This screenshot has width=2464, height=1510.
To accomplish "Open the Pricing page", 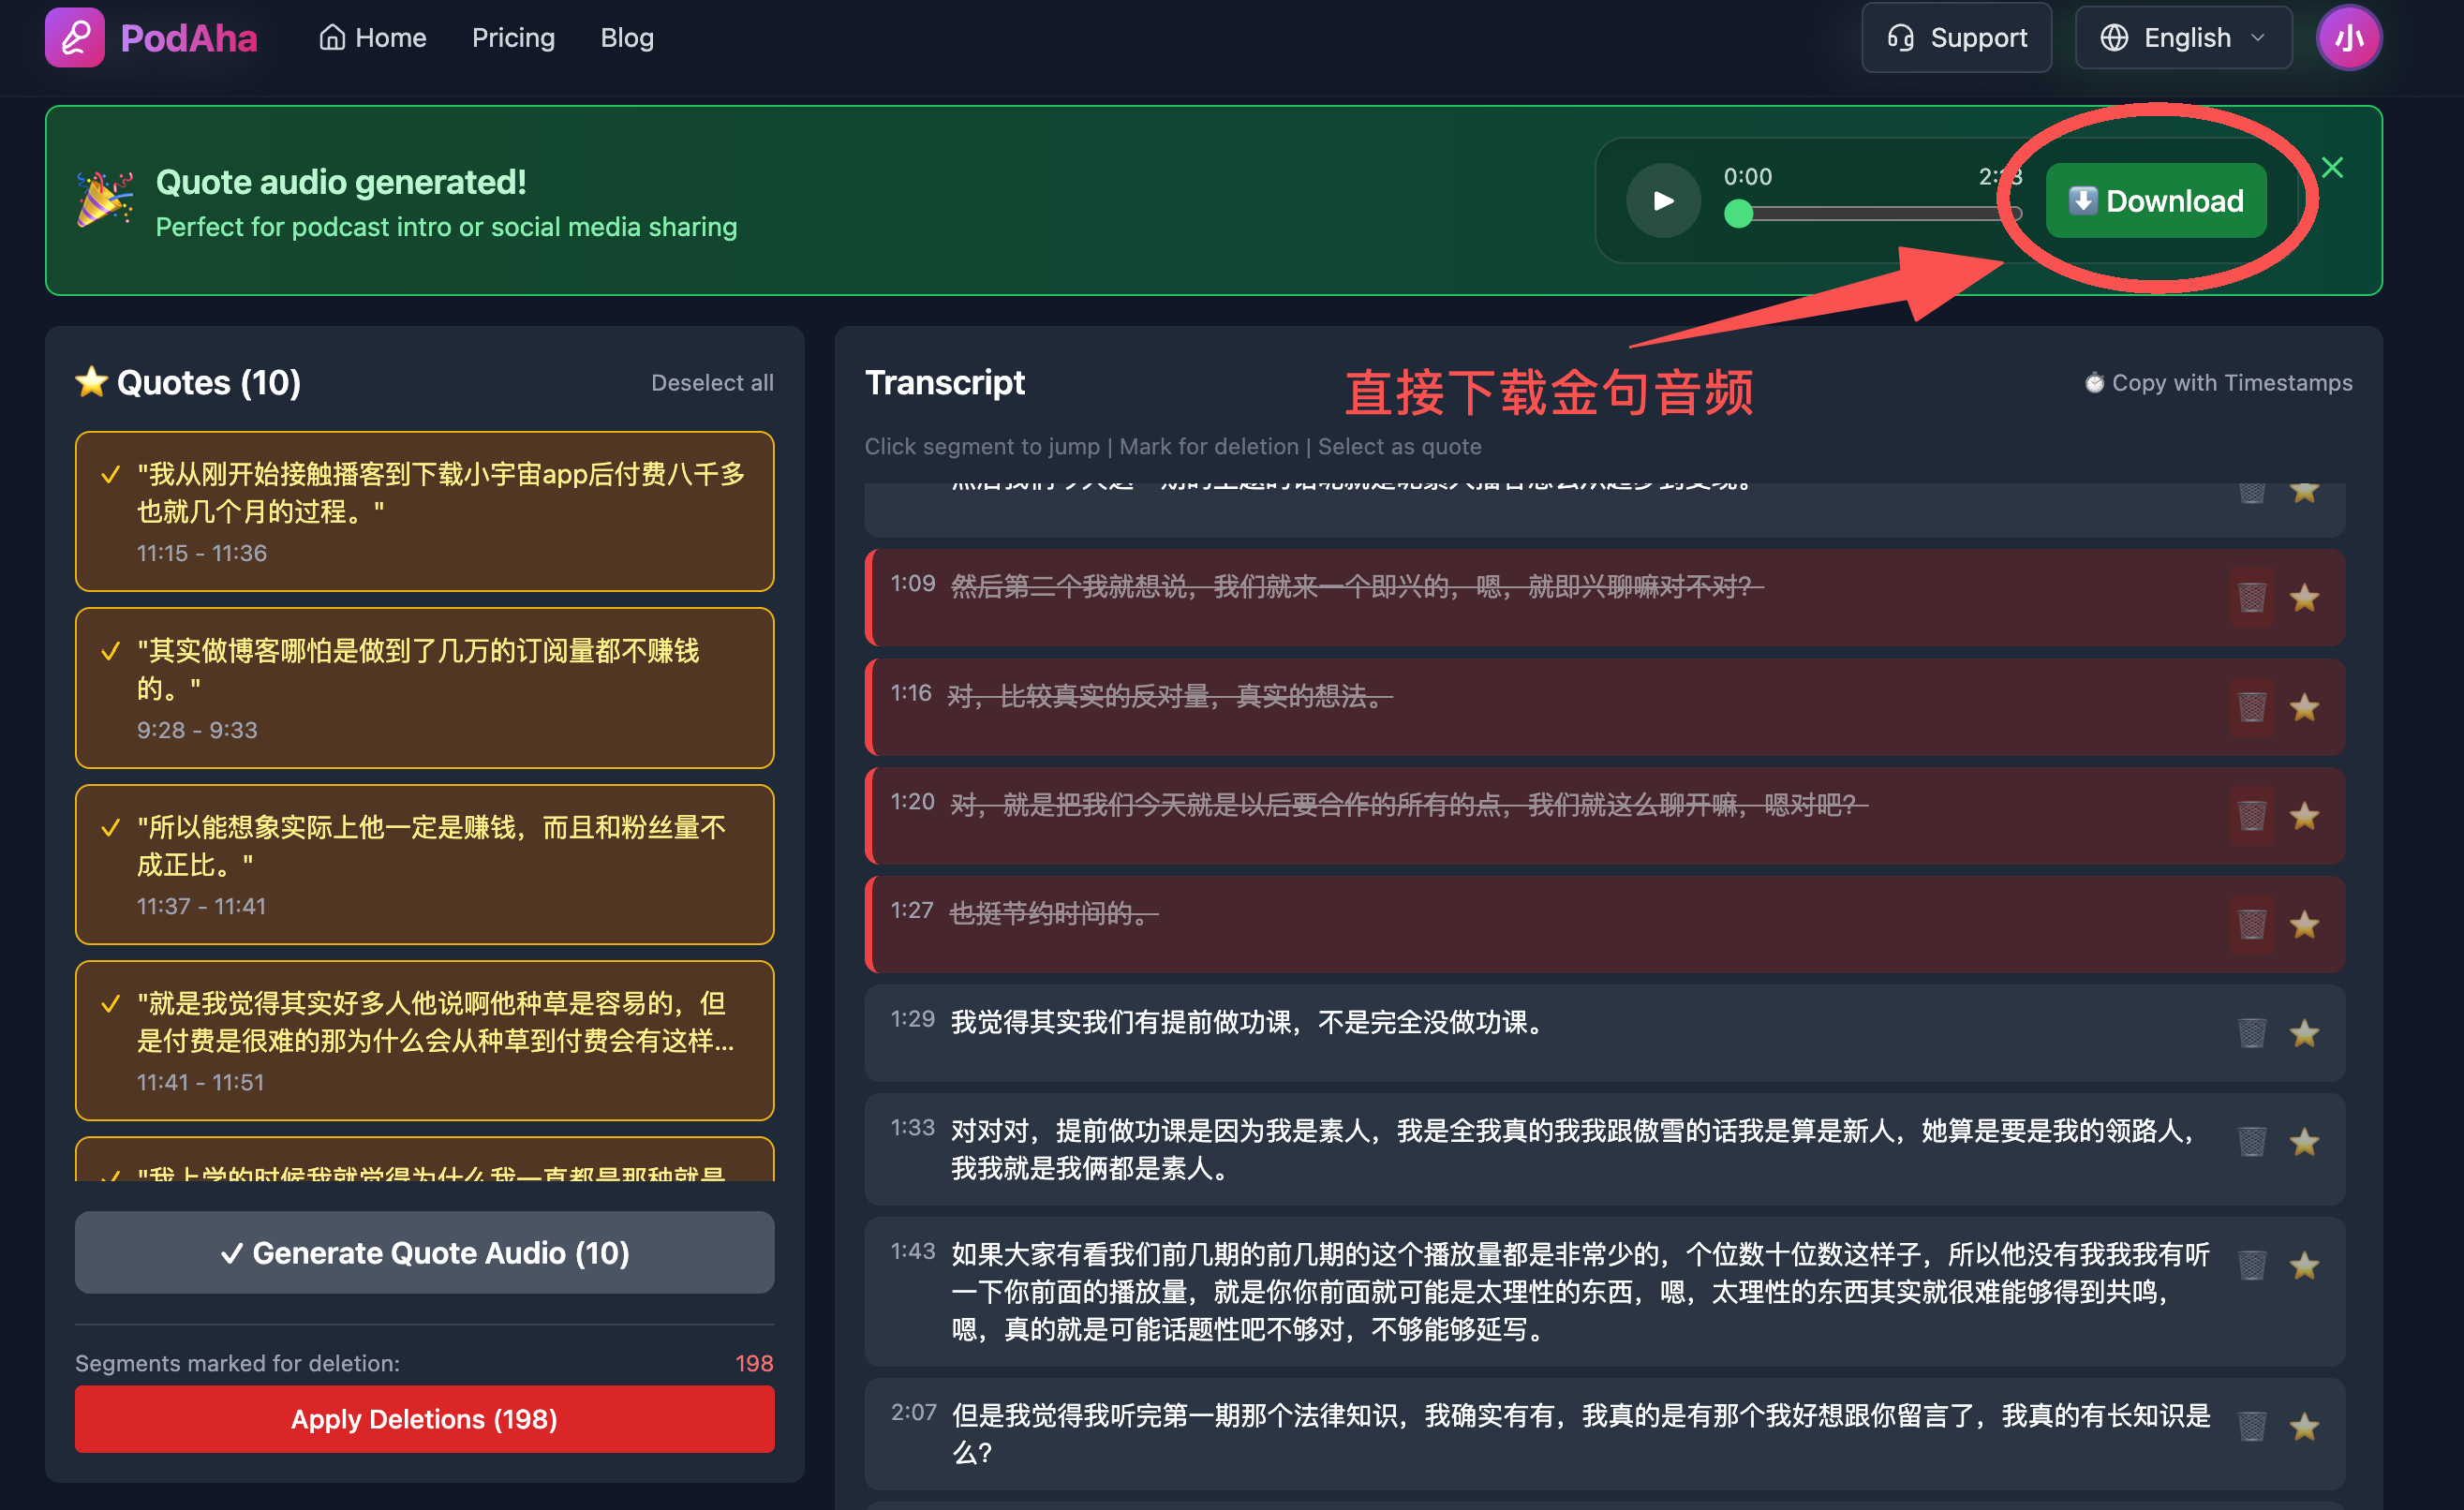I will pos(513,38).
